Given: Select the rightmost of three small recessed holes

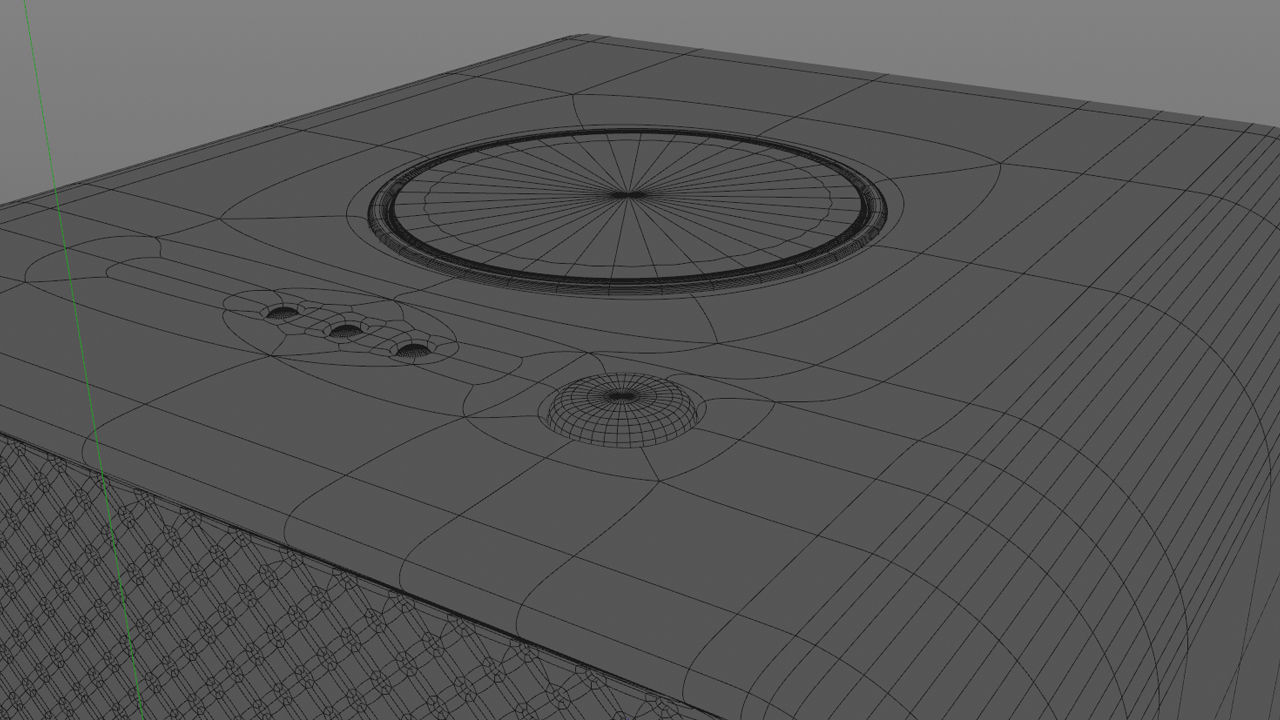Looking at the screenshot, I should coord(411,349).
